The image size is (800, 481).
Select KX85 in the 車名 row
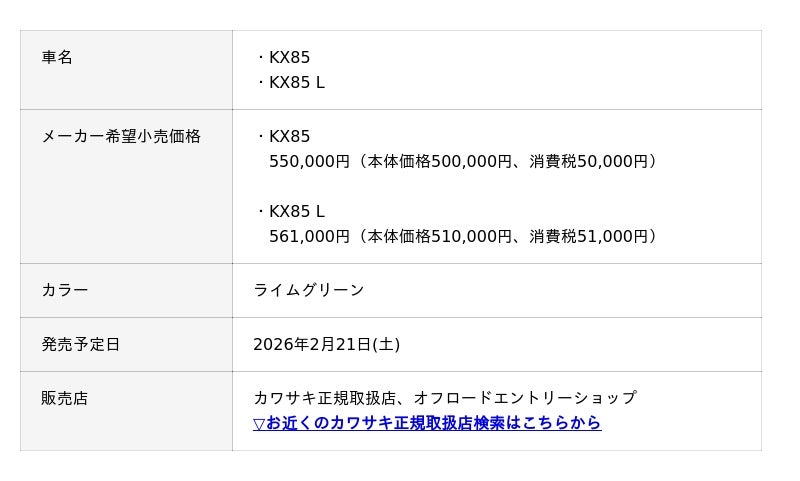pos(289,58)
